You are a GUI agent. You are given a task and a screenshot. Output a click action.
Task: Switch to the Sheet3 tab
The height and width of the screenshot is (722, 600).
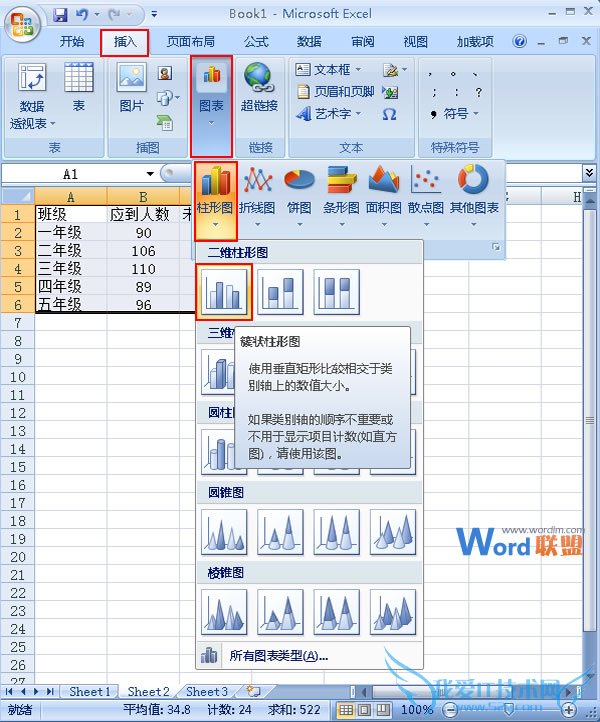[207, 691]
